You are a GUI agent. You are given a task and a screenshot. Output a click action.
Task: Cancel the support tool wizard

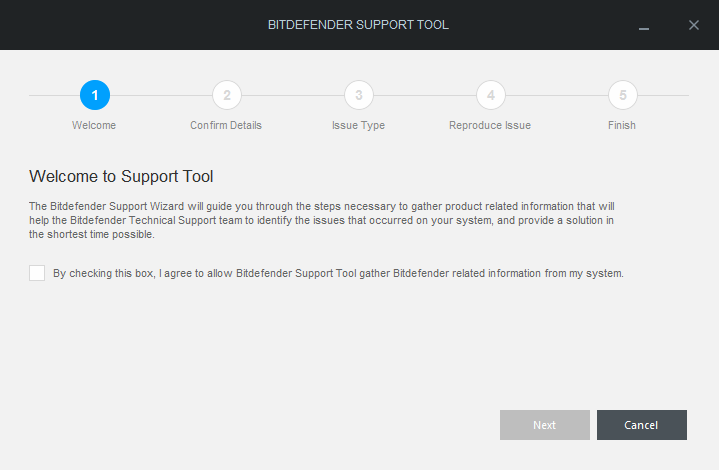pos(642,425)
